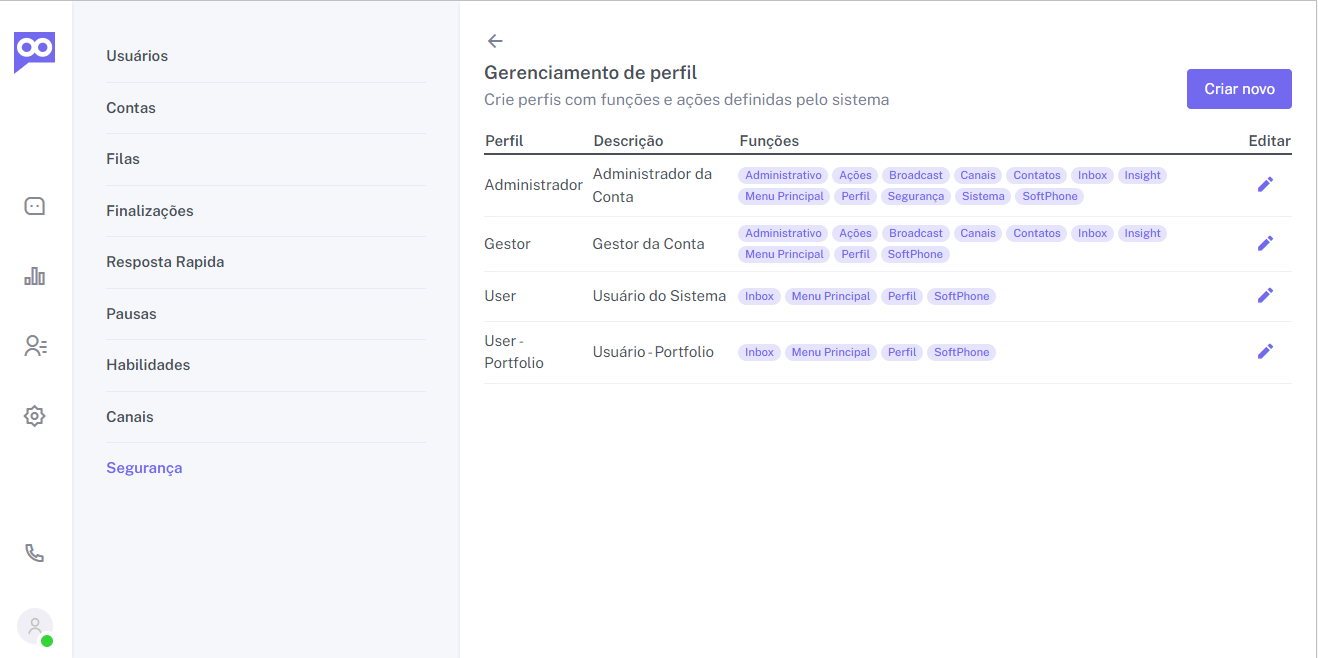Edit the Gestor profile pencil icon
The image size is (1318, 658).
click(1265, 243)
